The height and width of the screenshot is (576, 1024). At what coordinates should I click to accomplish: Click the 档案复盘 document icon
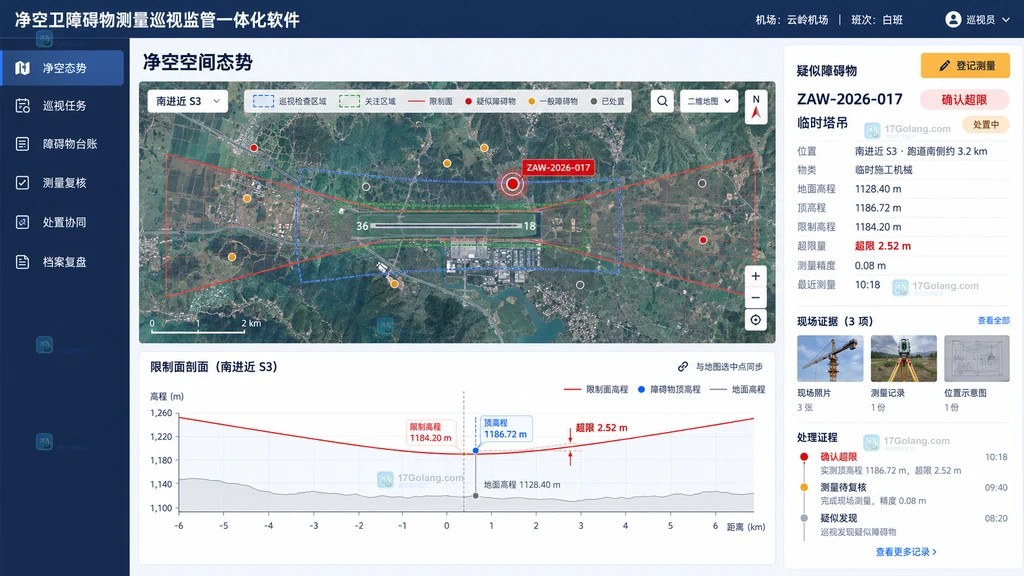pos(22,262)
